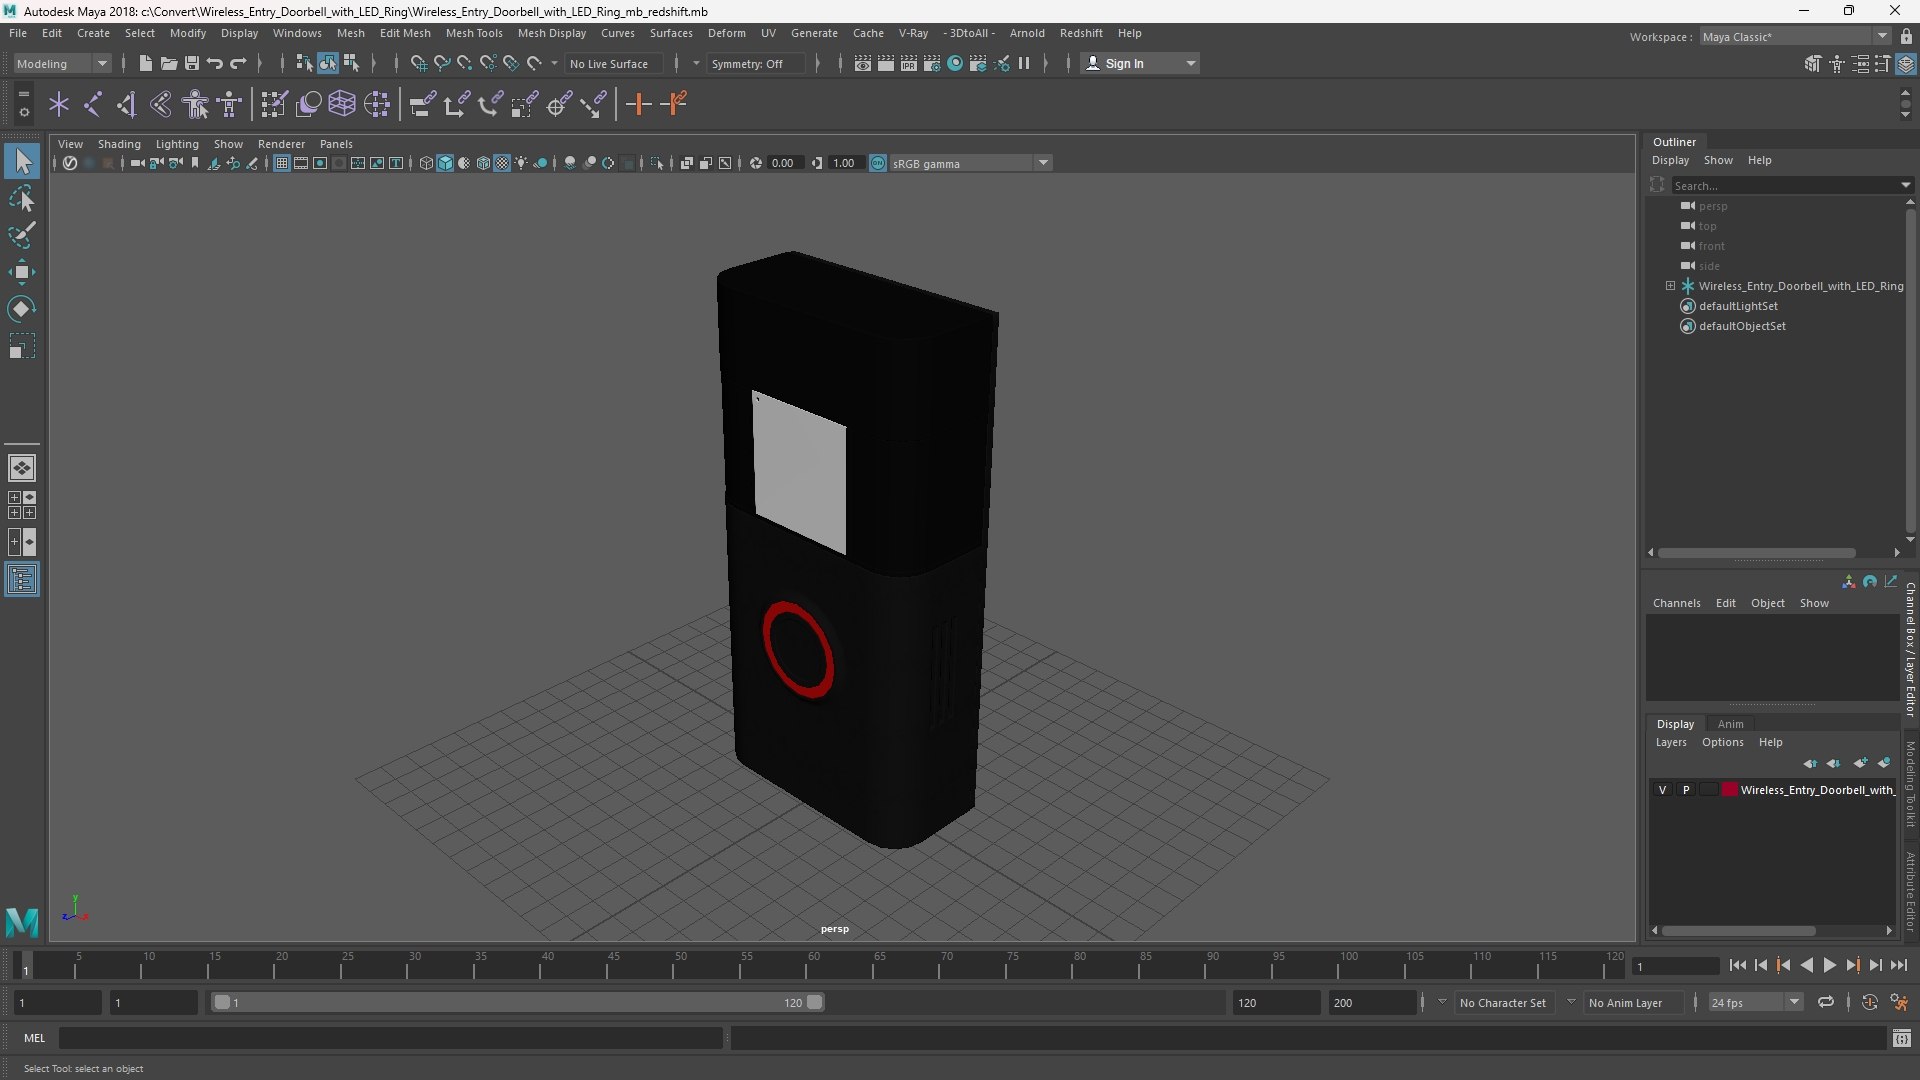Open the Redshift menu

(1081, 33)
